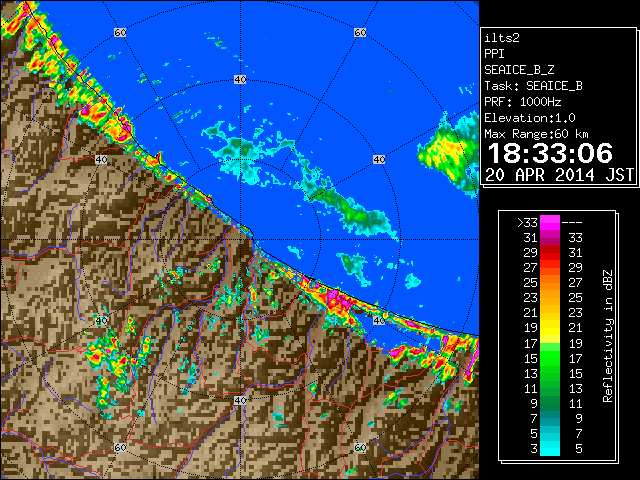The image size is (640, 480).
Task: Click the Max Range:60 km line
Action: coord(536,134)
